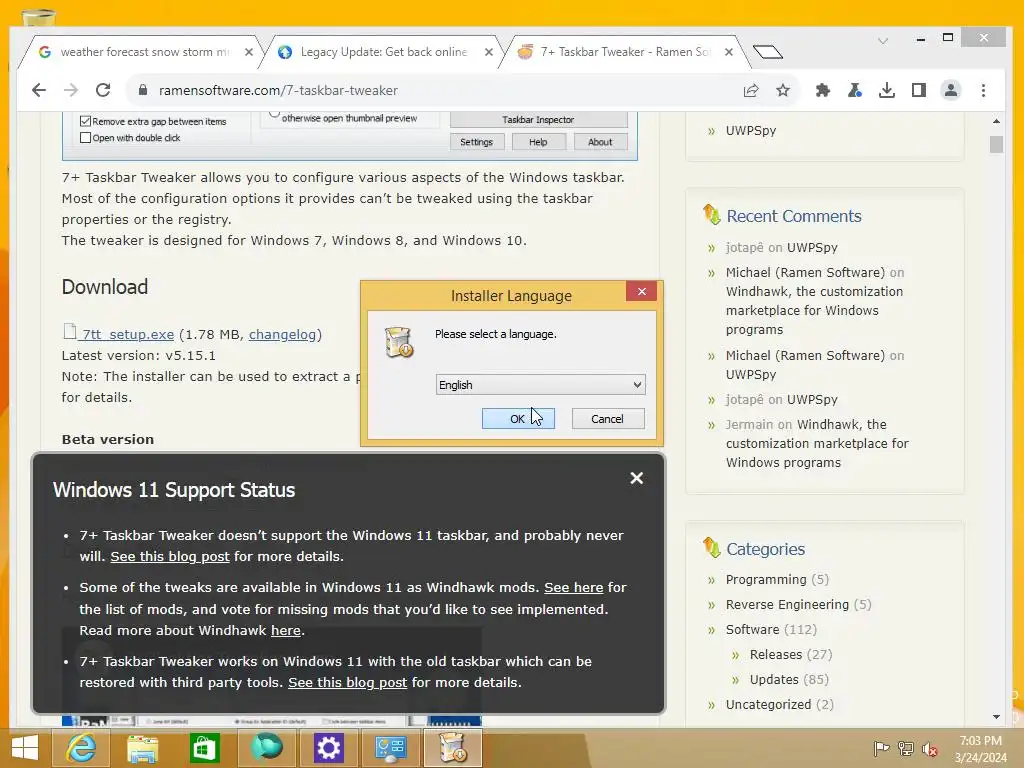Click the Taskbar Inspector button
1024x768 pixels.
[x=538, y=120]
